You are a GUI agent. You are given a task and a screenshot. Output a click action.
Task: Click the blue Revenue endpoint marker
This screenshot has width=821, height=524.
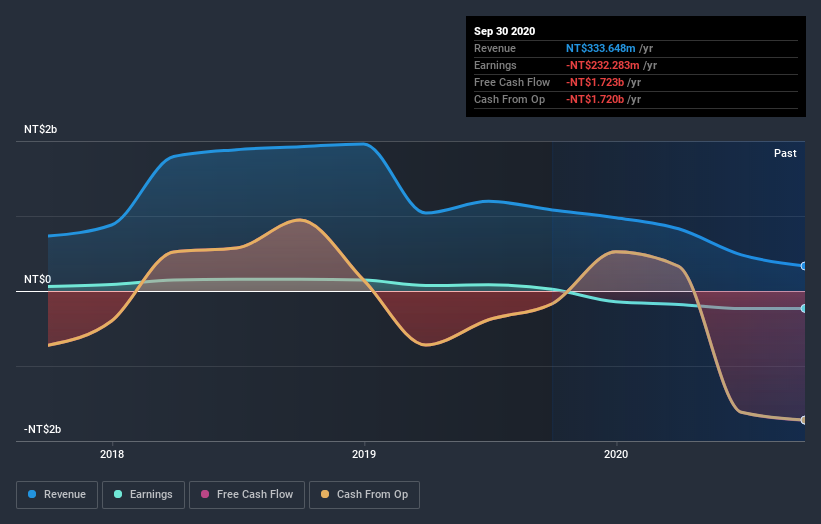tap(804, 266)
